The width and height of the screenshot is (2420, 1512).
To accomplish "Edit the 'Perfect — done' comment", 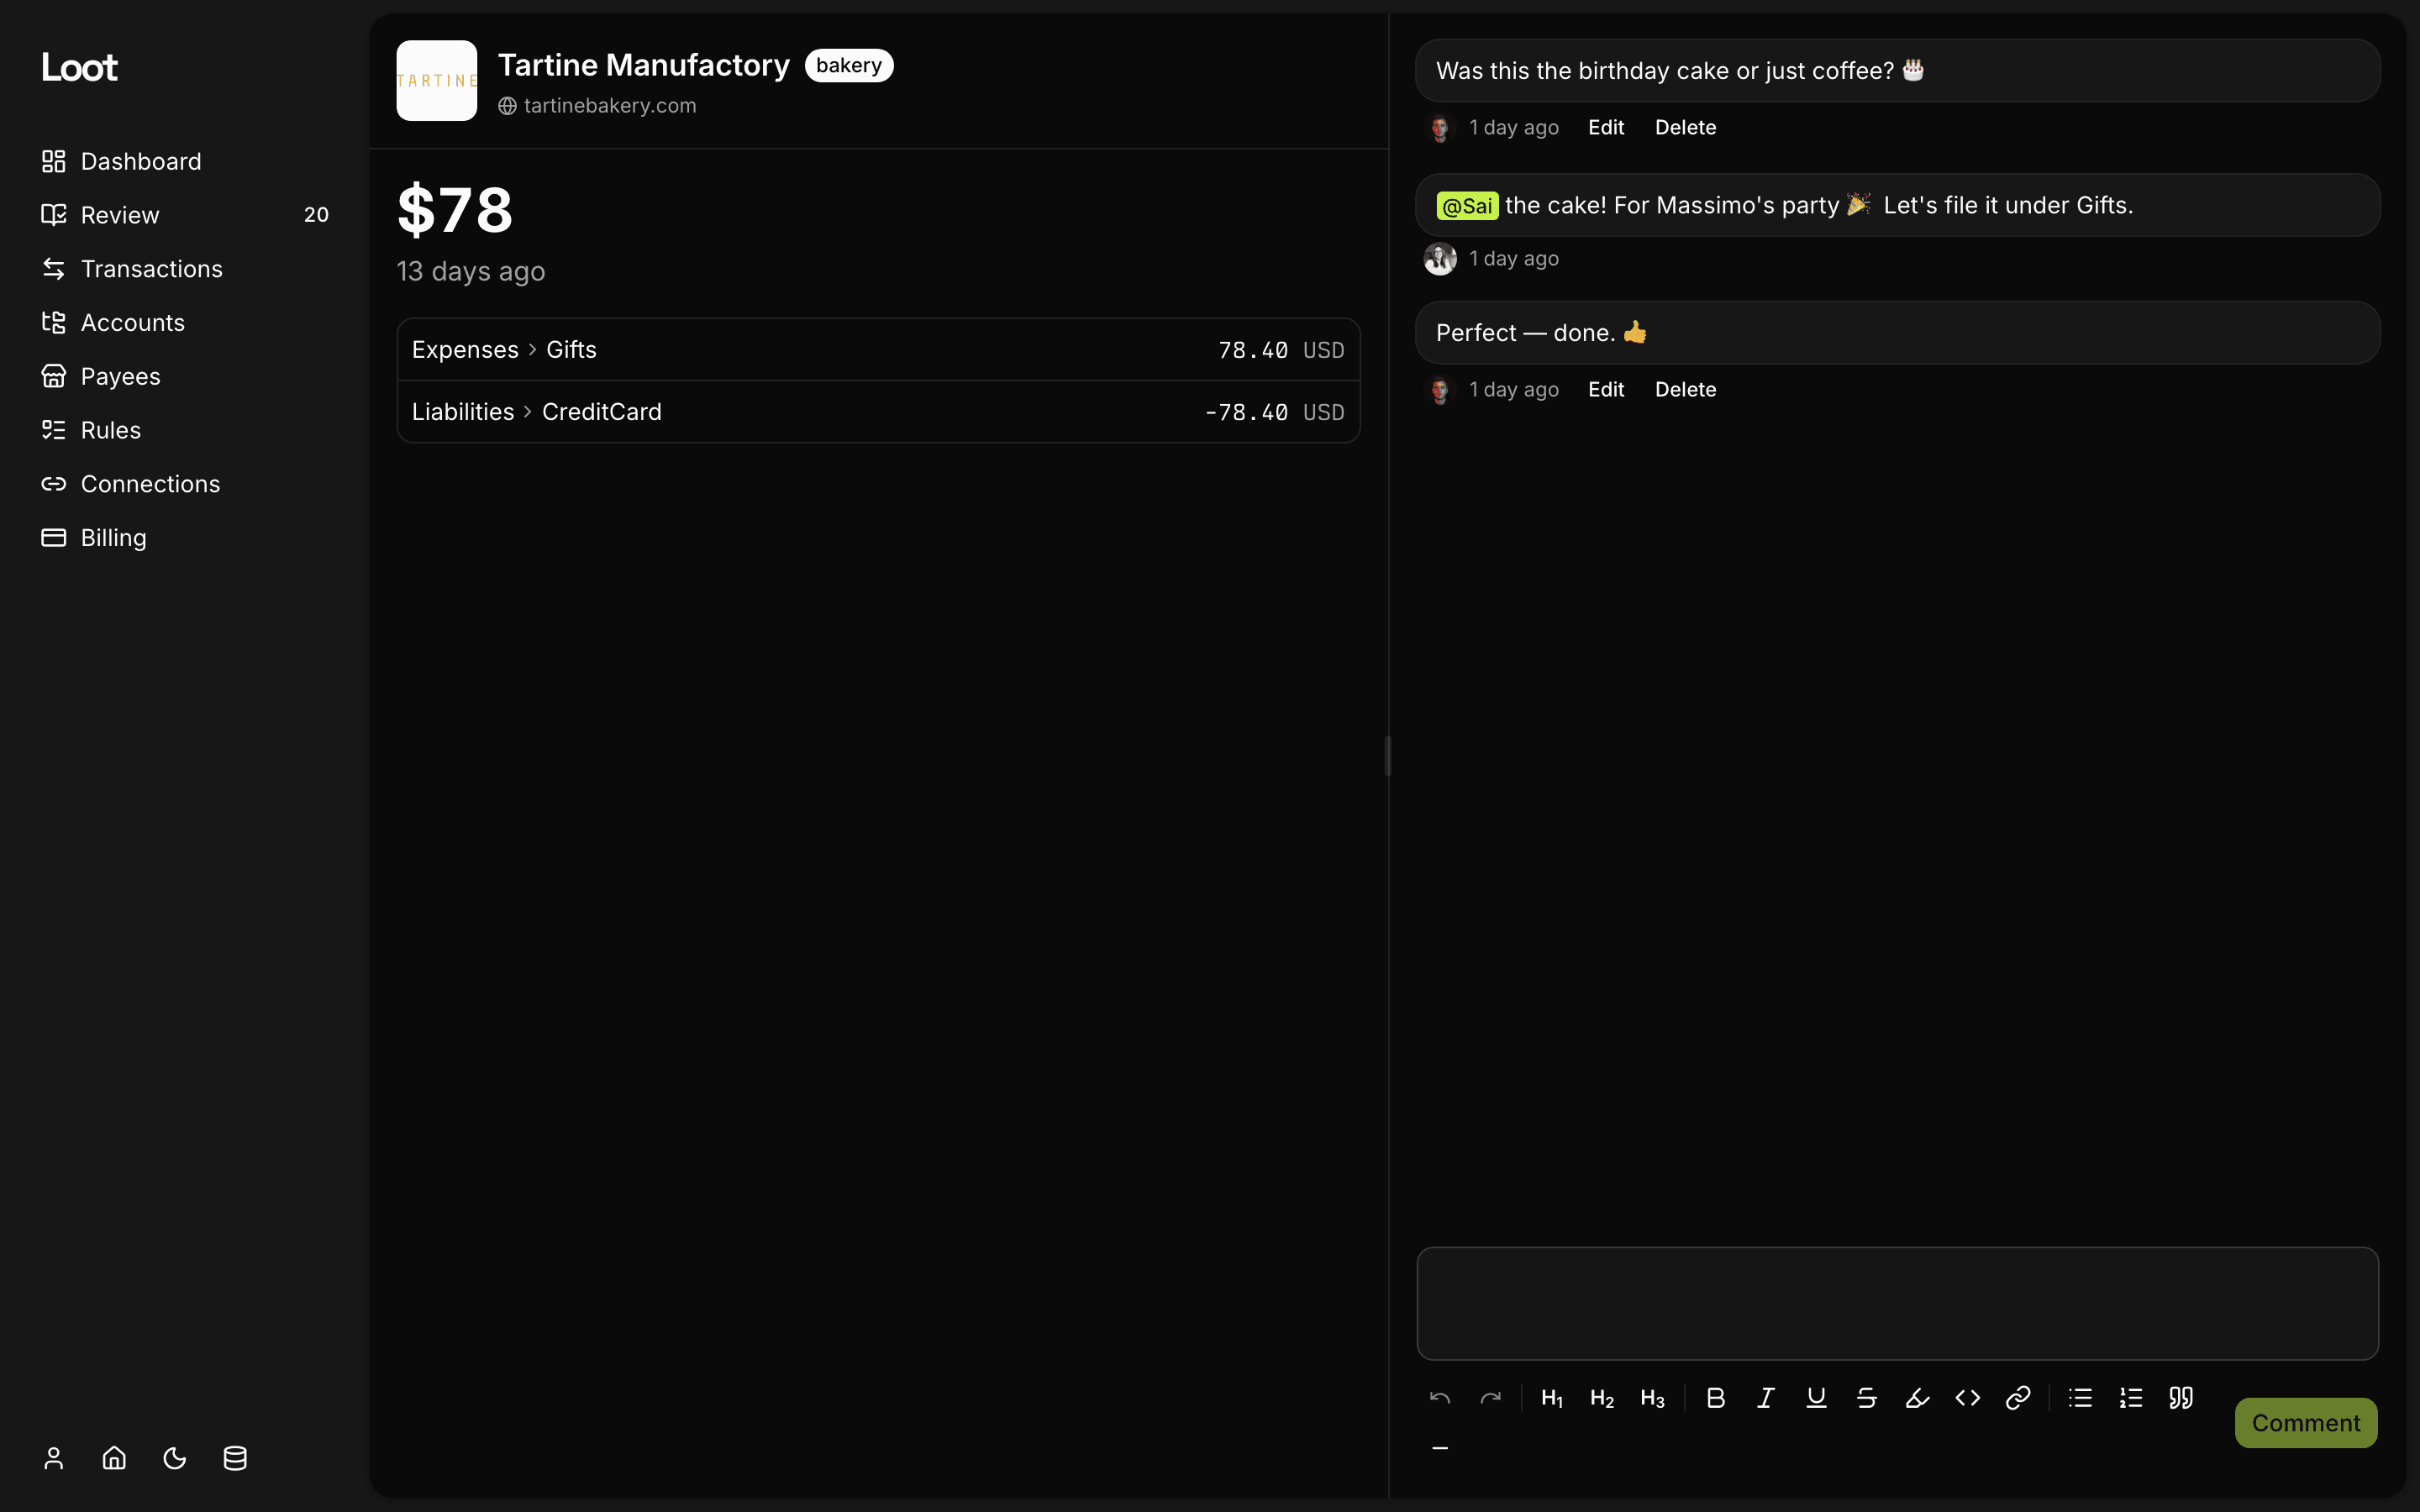I will click(x=1606, y=390).
